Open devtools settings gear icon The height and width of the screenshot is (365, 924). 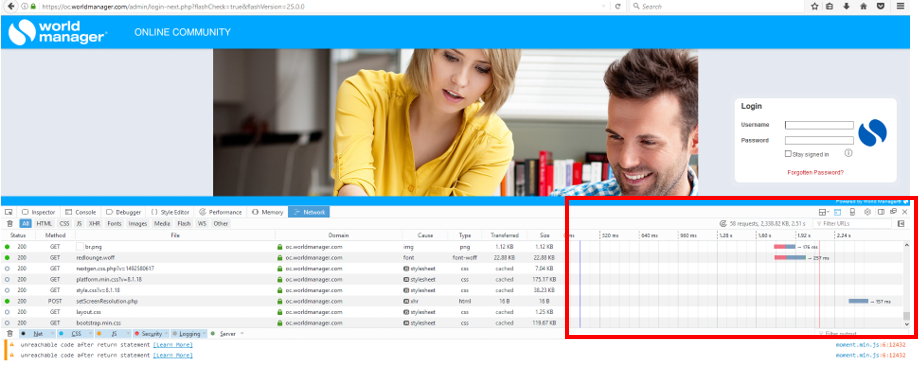[867, 212]
